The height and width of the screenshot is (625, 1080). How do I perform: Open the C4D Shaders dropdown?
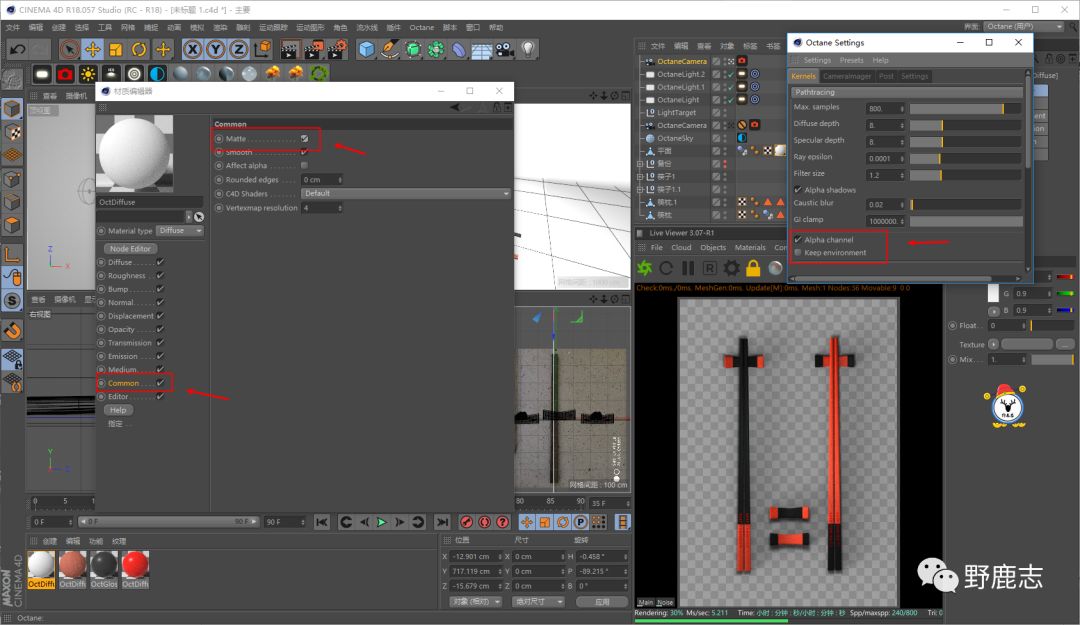[405, 193]
